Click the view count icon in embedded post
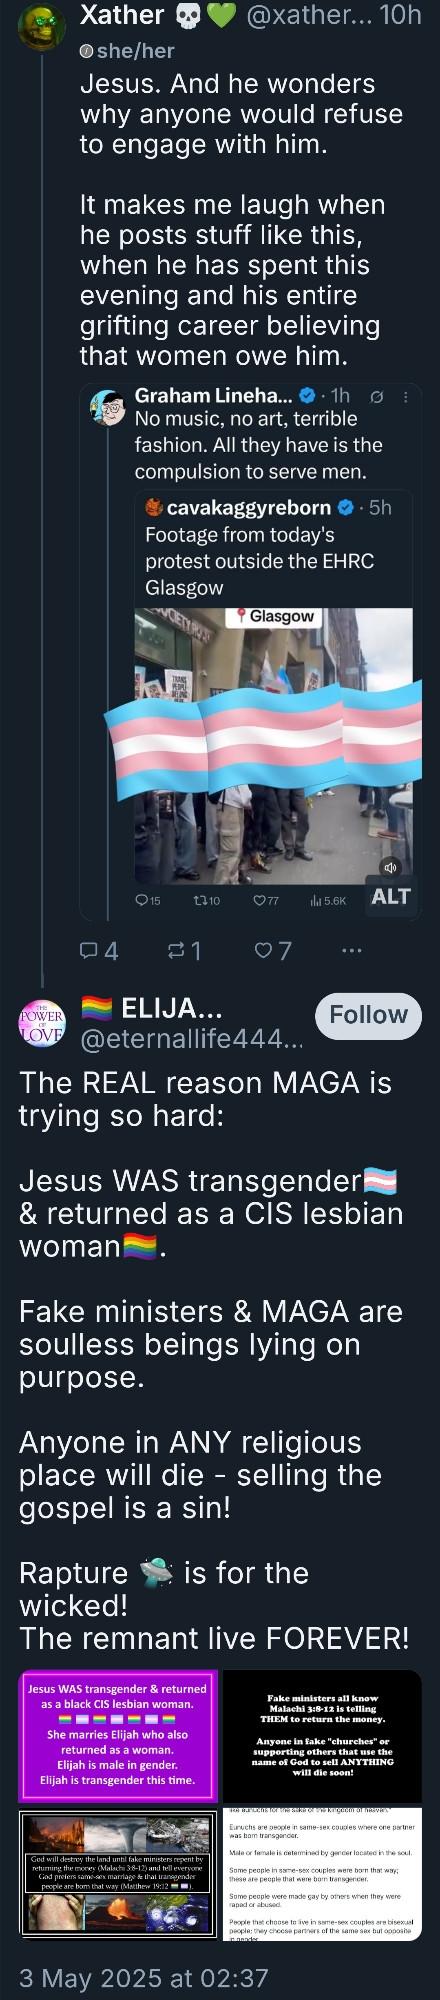The width and height of the screenshot is (440, 2000). [315, 901]
